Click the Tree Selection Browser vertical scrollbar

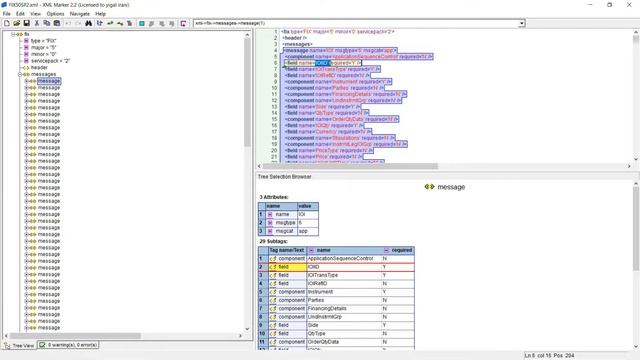pyautogui.click(x=636, y=229)
